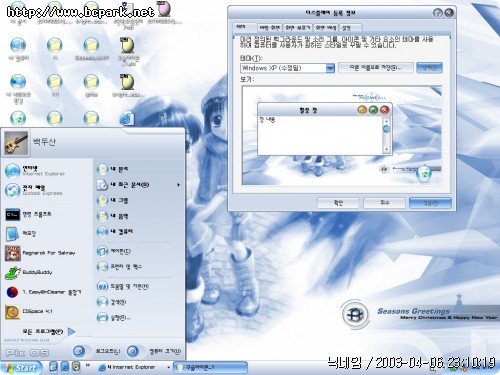This screenshot has width=500, height=375.
Task: Switch to the Desktop tab
Action: tap(270, 28)
